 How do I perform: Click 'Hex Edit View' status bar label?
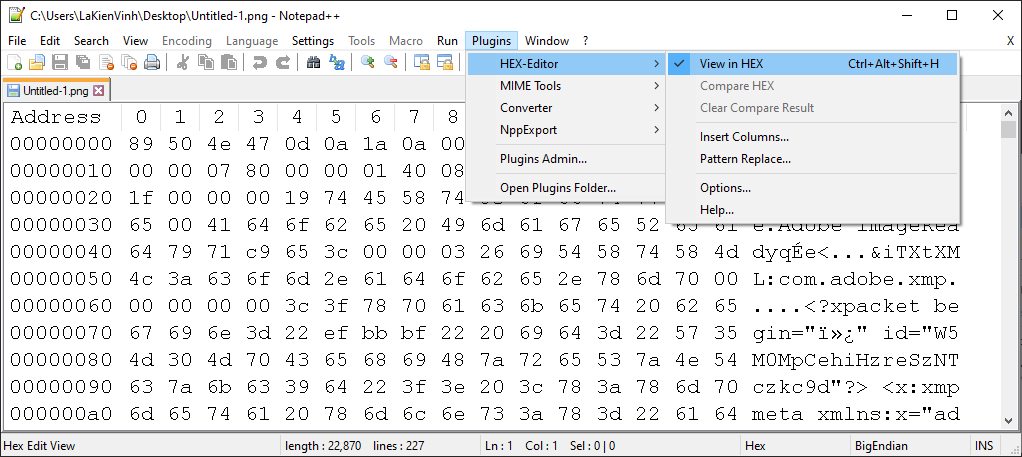point(39,446)
